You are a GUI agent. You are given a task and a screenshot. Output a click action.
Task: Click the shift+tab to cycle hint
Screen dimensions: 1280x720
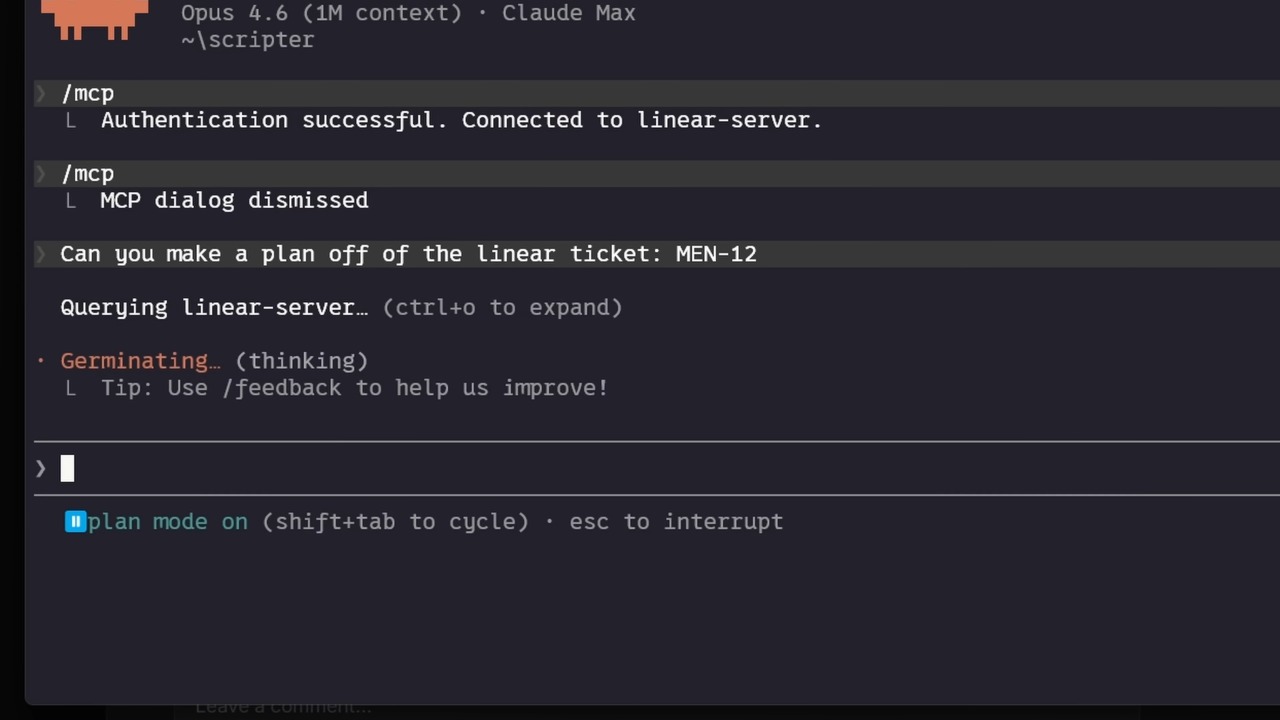click(395, 521)
